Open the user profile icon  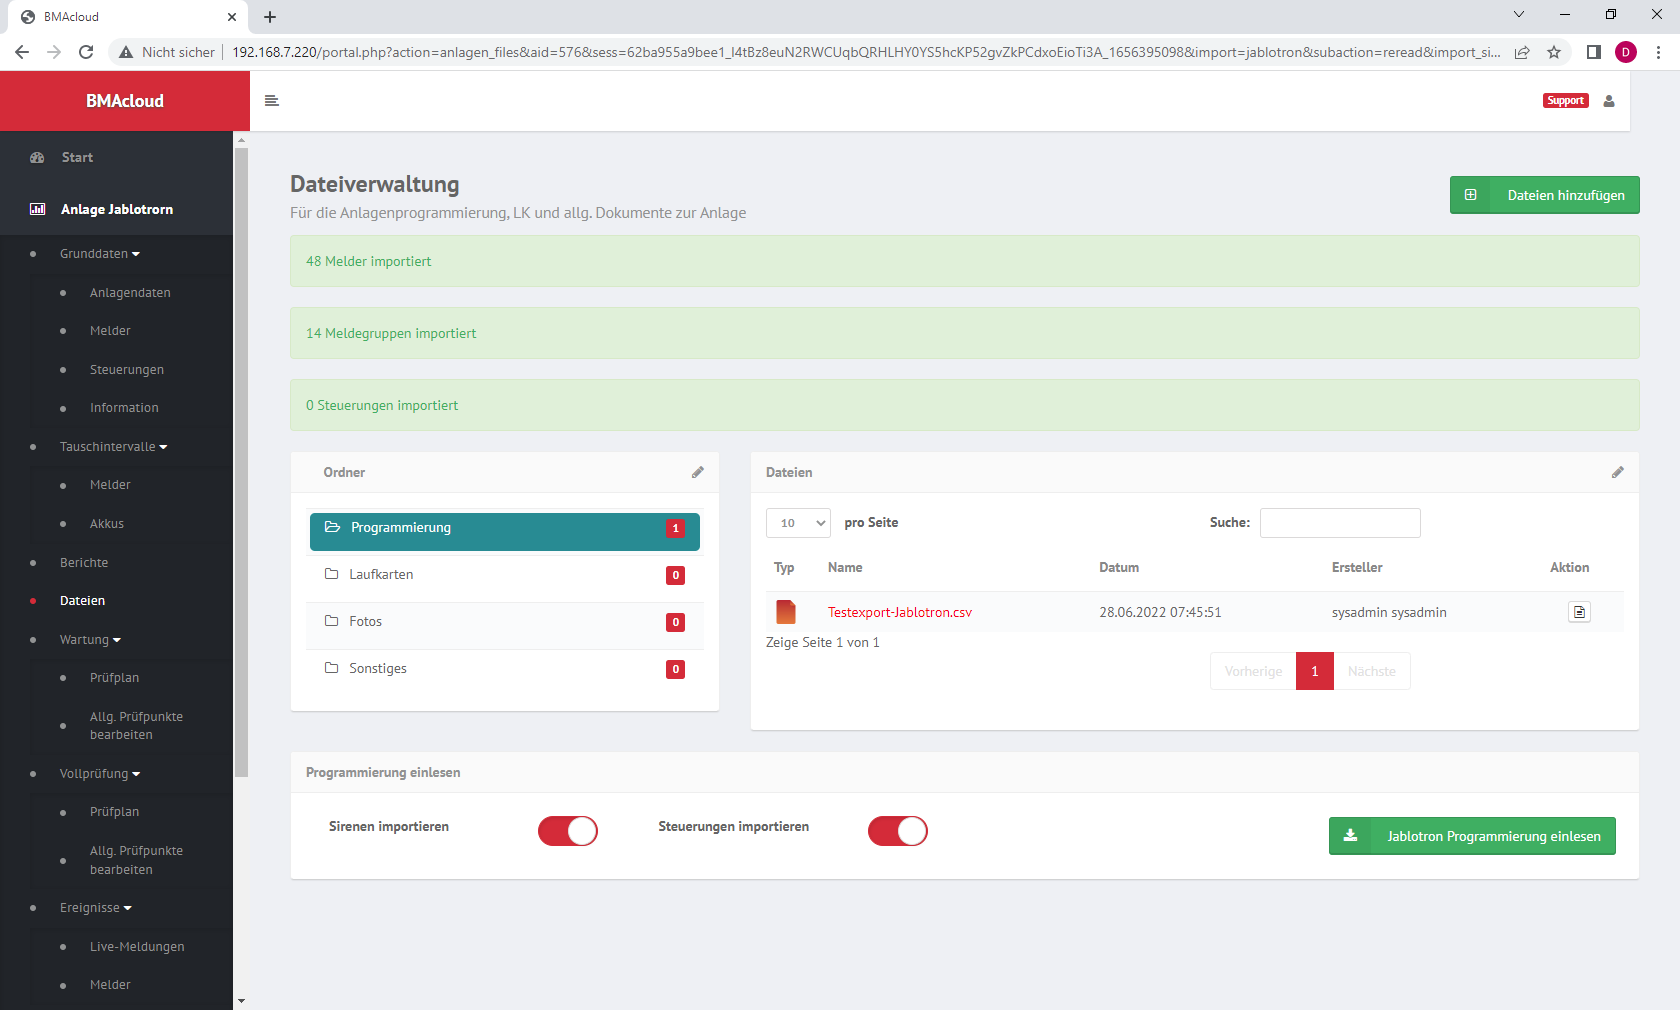pyautogui.click(x=1609, y=101)
